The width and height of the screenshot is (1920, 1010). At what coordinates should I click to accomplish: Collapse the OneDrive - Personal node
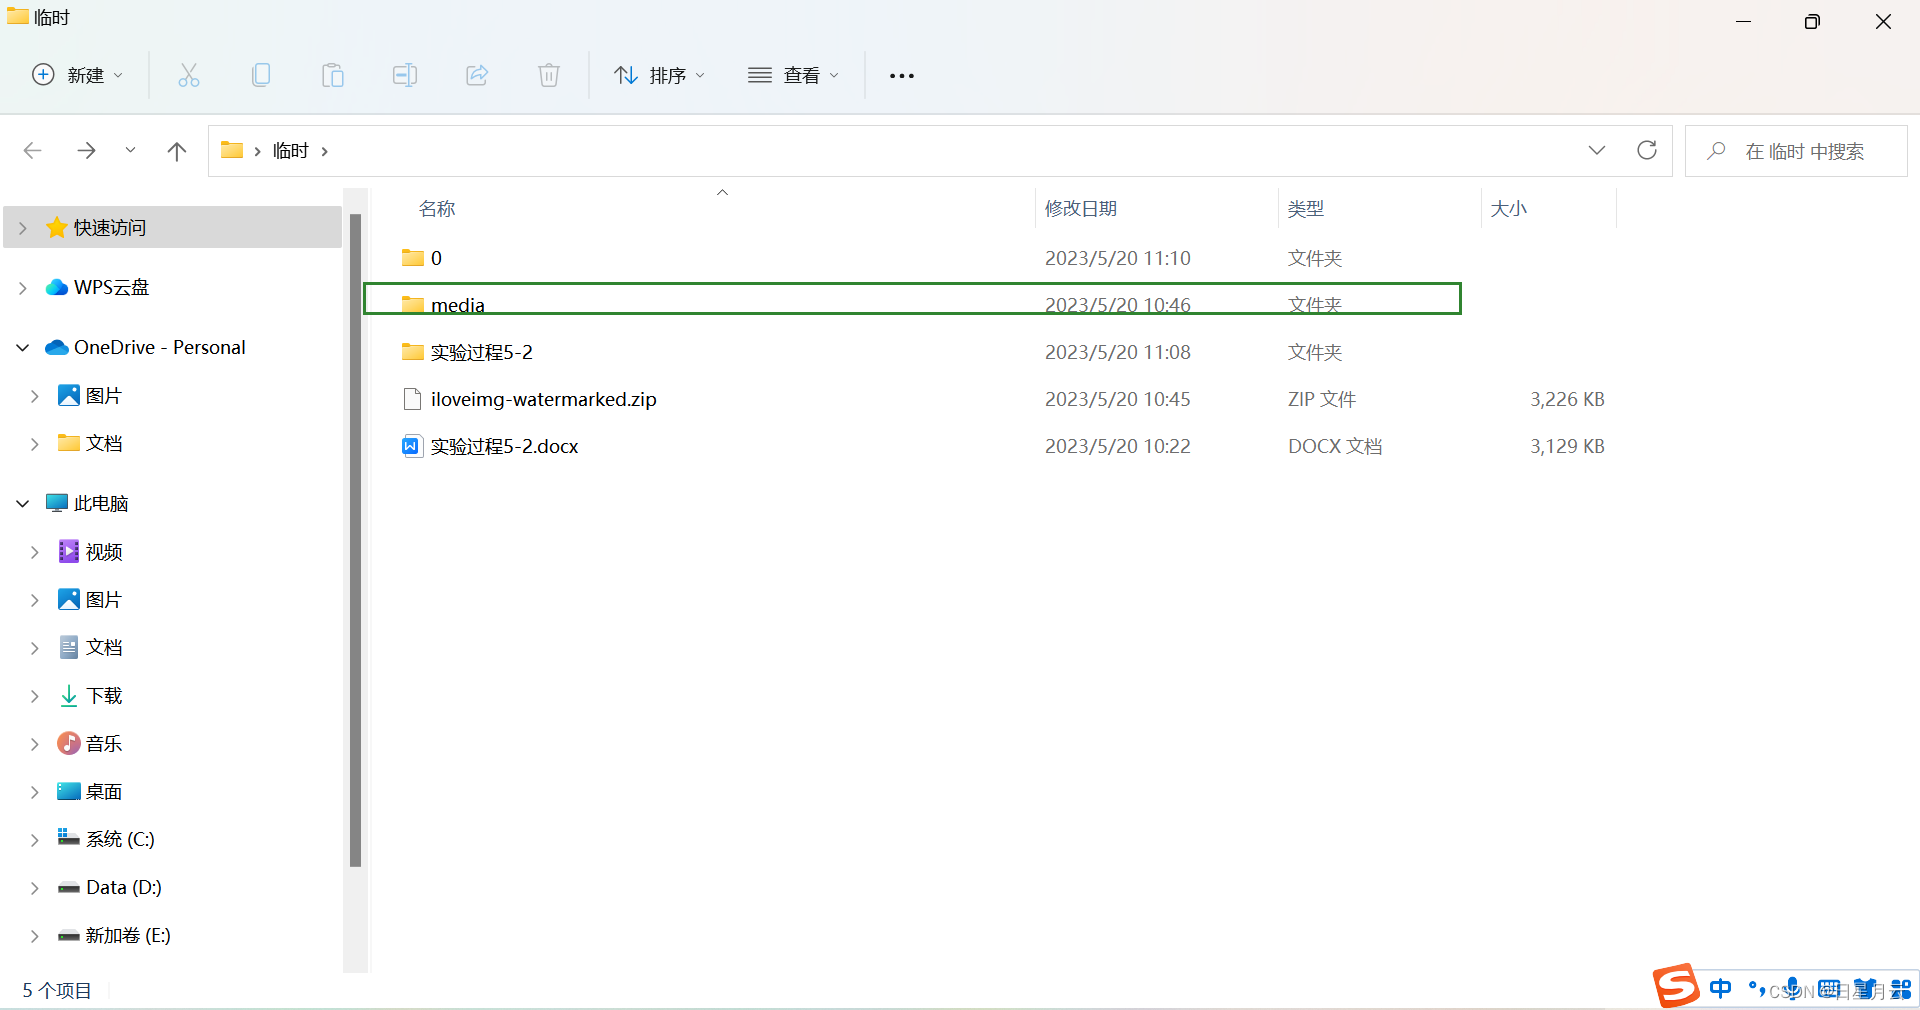pyautogui.click(x=23, y=348)
